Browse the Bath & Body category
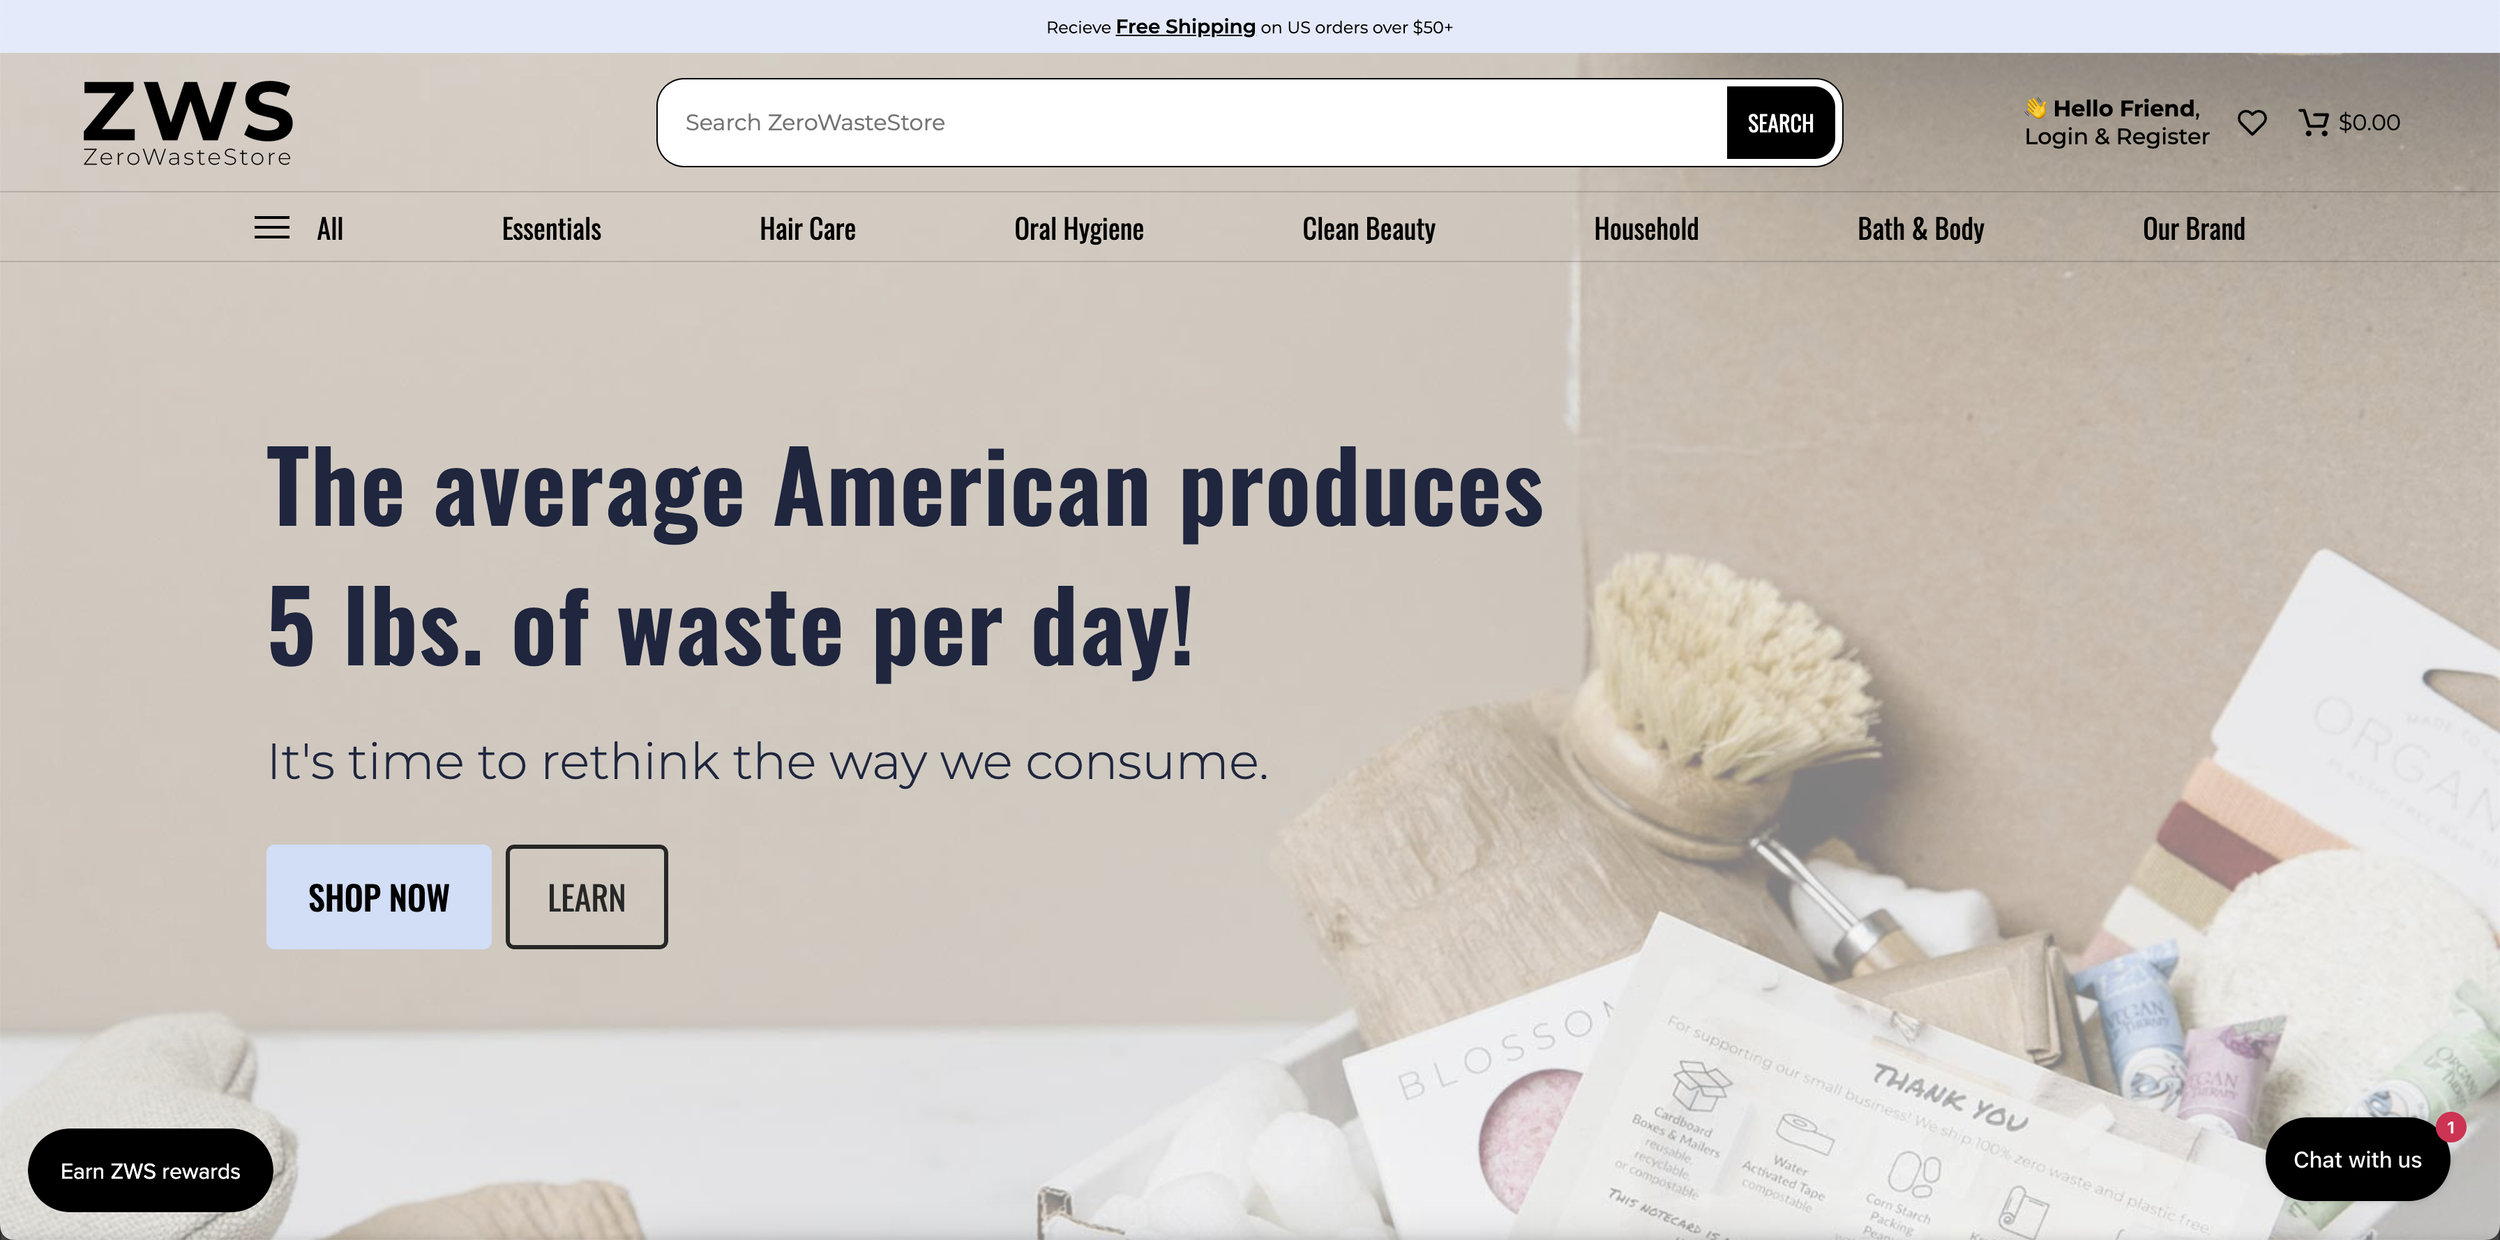The image size is (2500, 1240). coord(1920,229)
